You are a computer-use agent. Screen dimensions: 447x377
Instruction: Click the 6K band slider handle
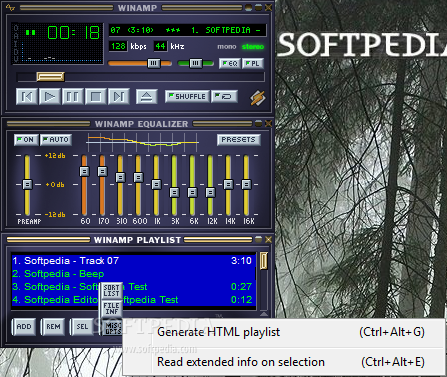[x=192, y=192]
